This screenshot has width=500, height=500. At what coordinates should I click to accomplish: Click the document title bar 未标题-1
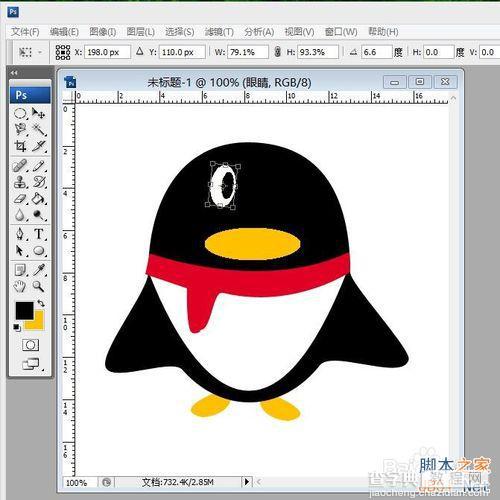pyautogui.click(x=229, y=82)
